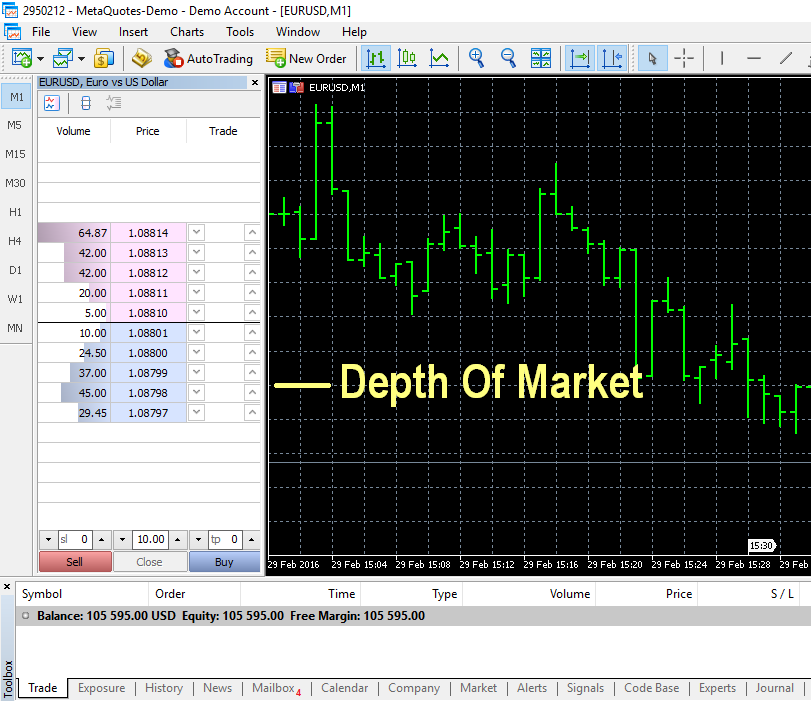811x701 pixels.
Task: Switch to the Mailbox tab
Action: pos(276,688)
